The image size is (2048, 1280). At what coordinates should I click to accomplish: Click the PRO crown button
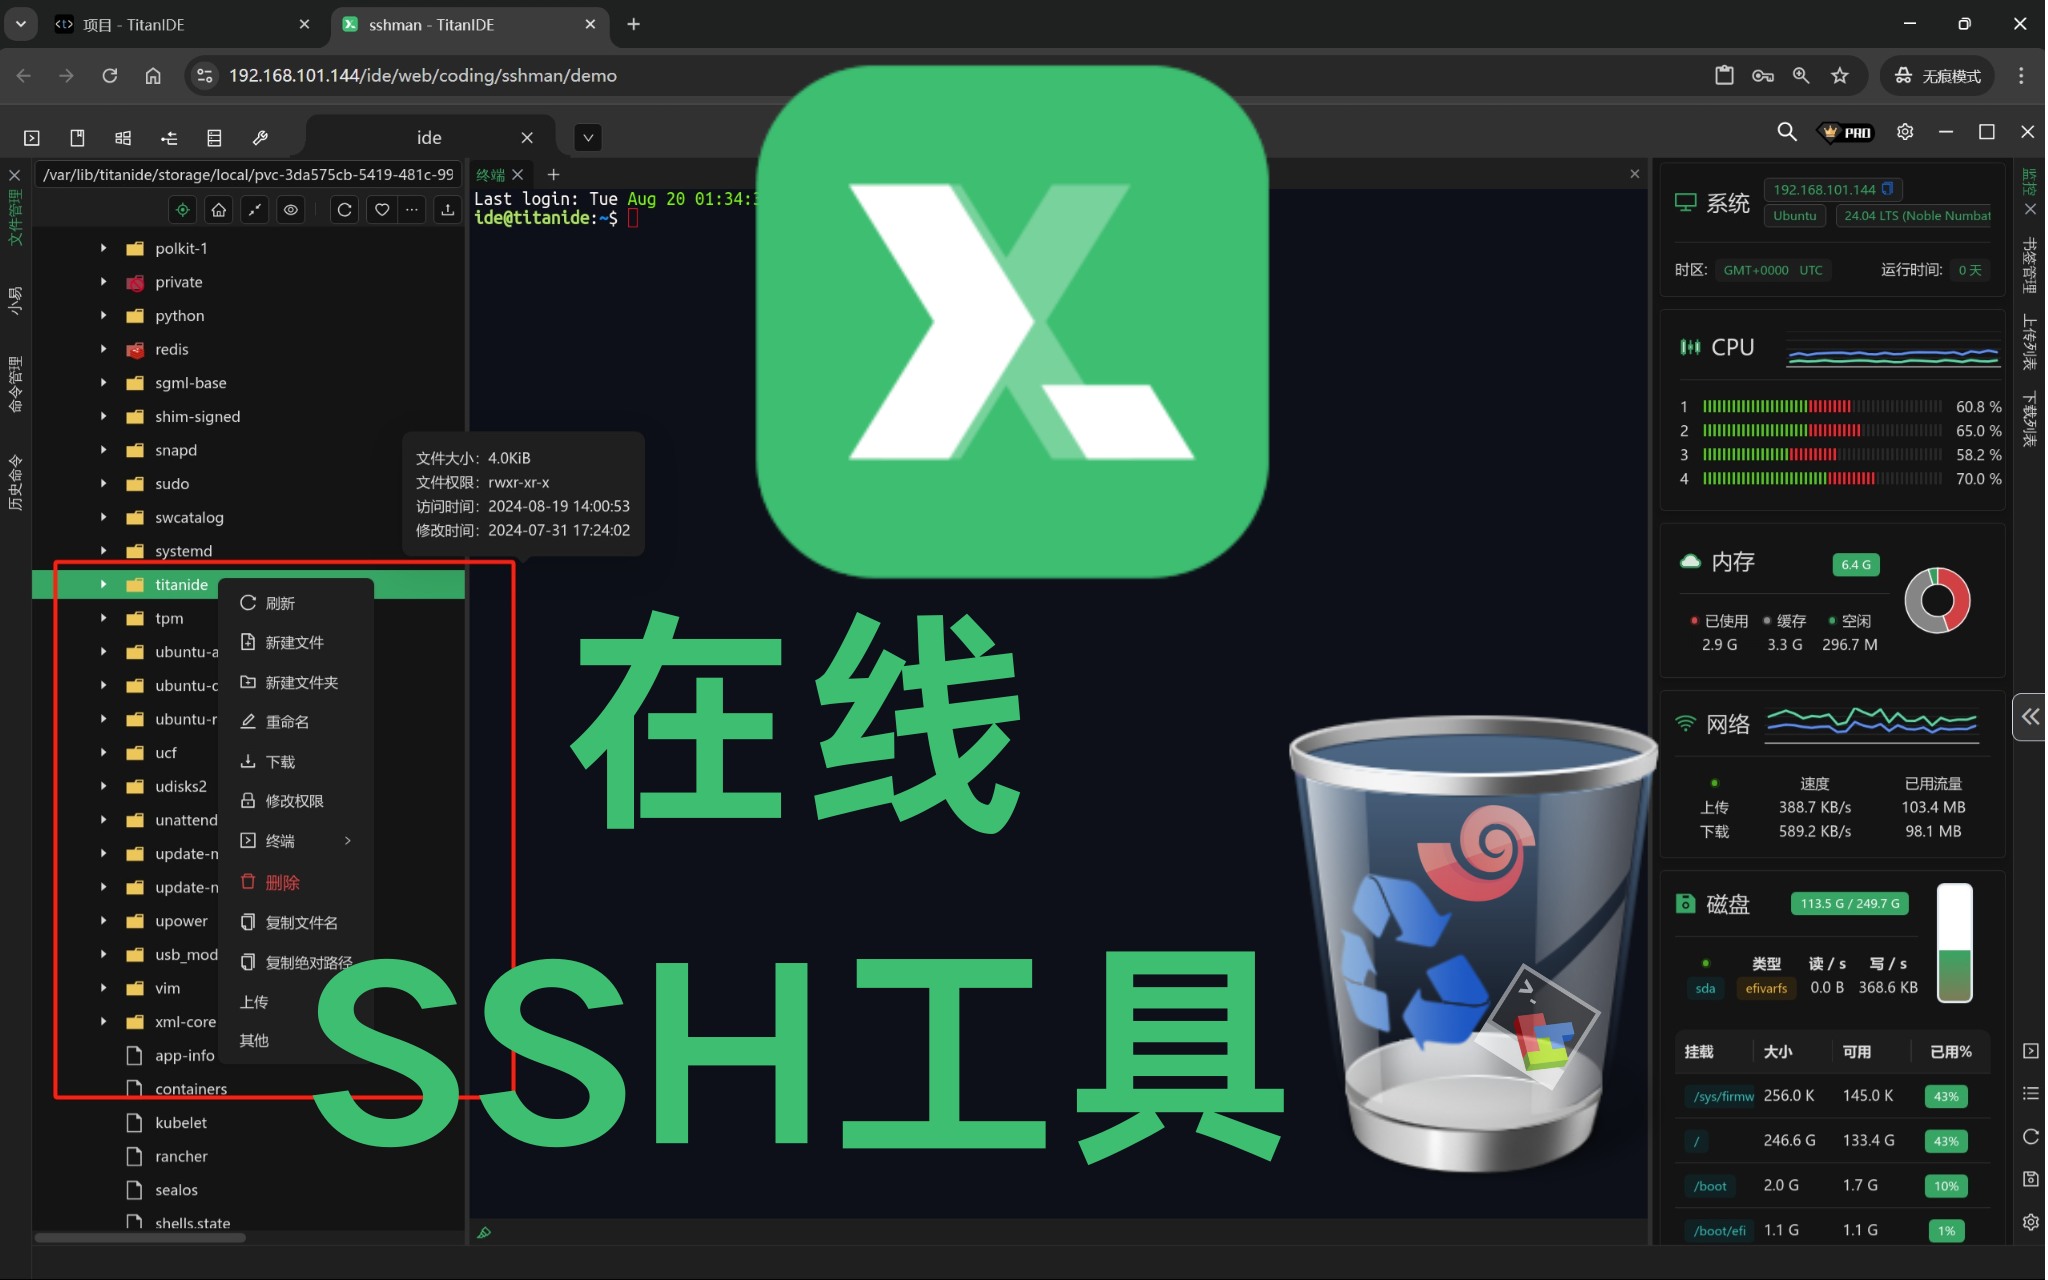pos(1846,132)
